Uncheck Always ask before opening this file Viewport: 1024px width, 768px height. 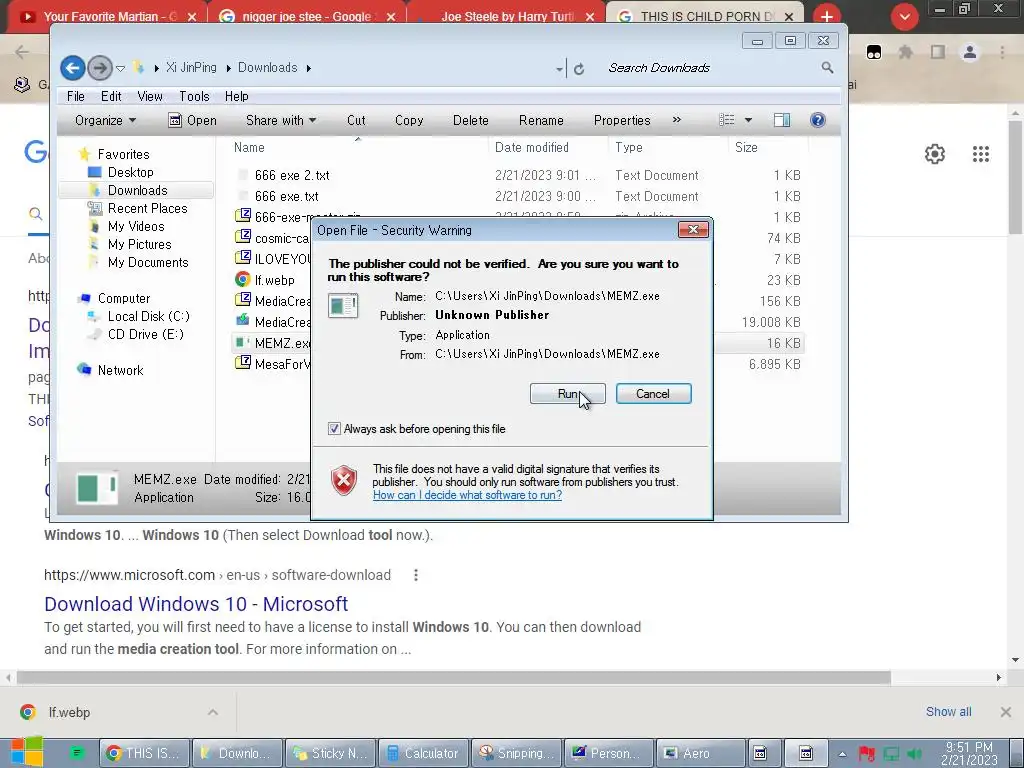click(334, 429)
